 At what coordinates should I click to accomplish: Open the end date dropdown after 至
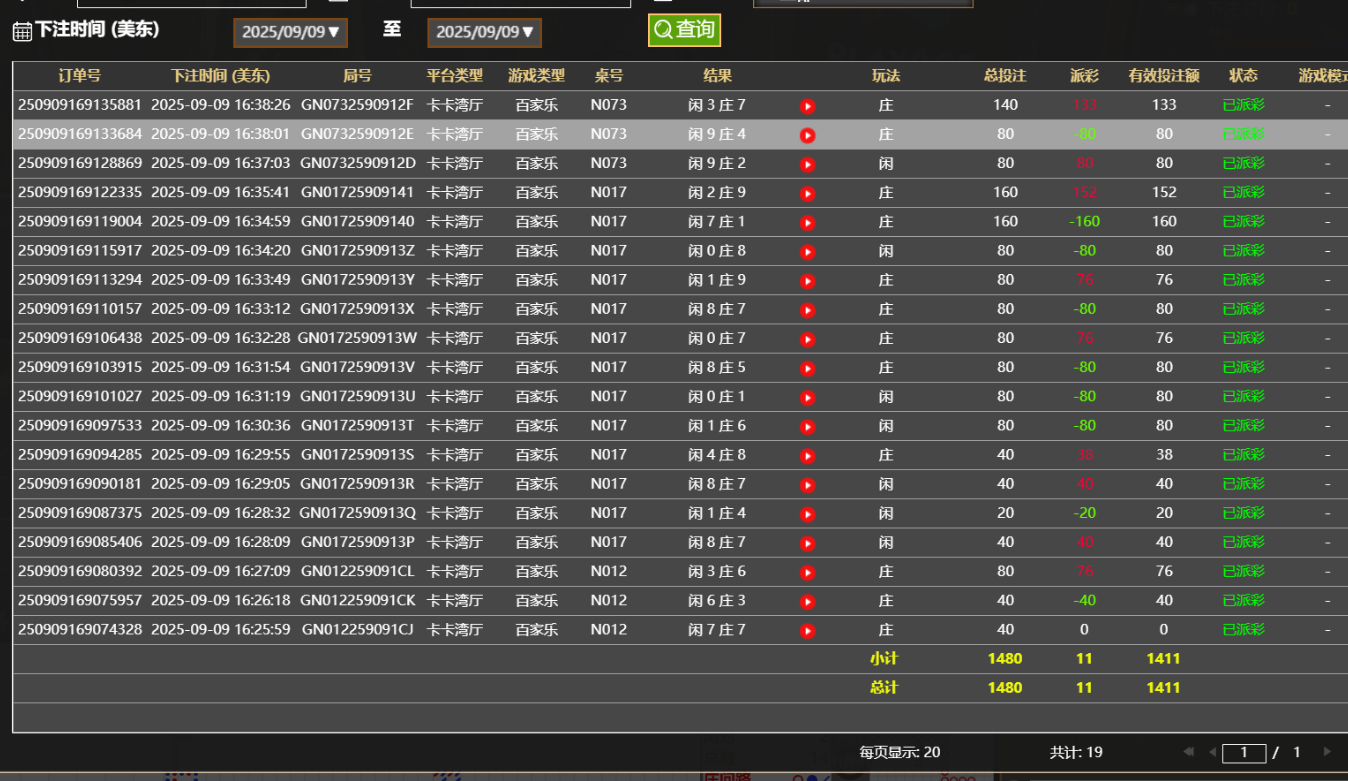[485, 32]
